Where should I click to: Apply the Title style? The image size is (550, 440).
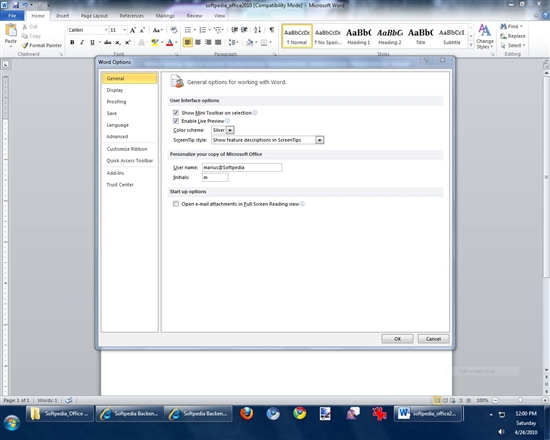coord(421,36)
